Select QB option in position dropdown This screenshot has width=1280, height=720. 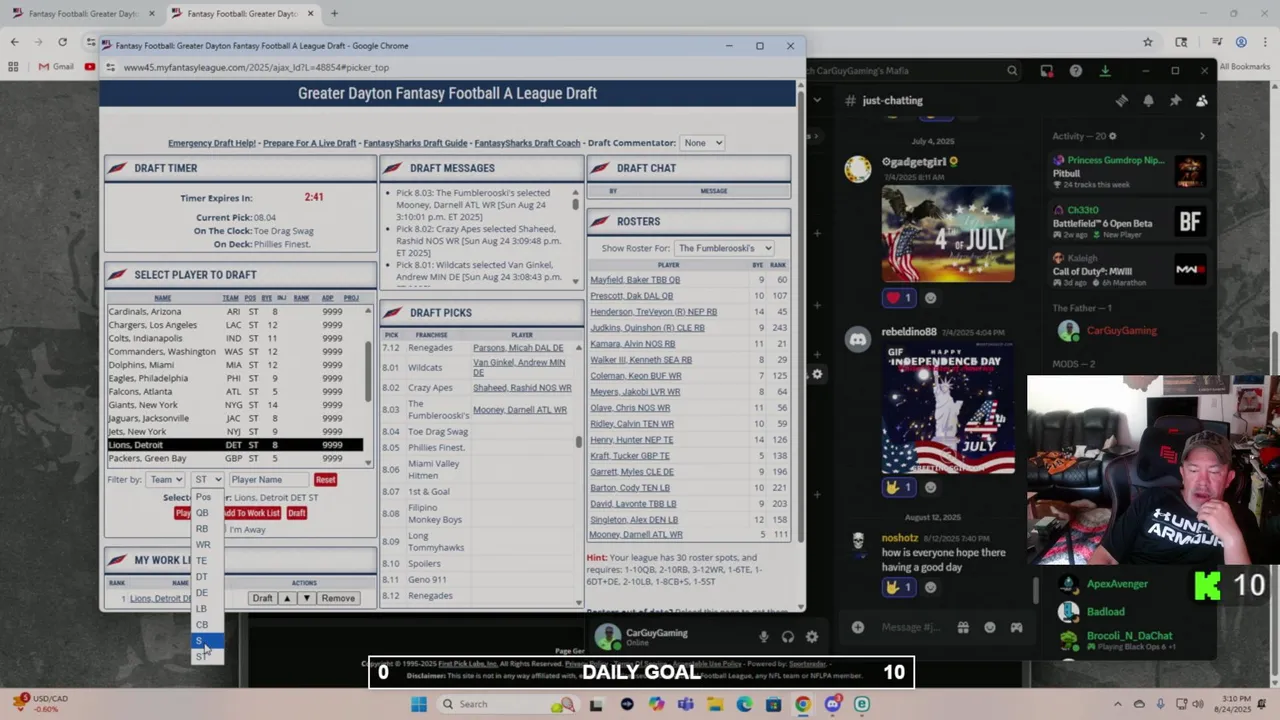[202, 513]
